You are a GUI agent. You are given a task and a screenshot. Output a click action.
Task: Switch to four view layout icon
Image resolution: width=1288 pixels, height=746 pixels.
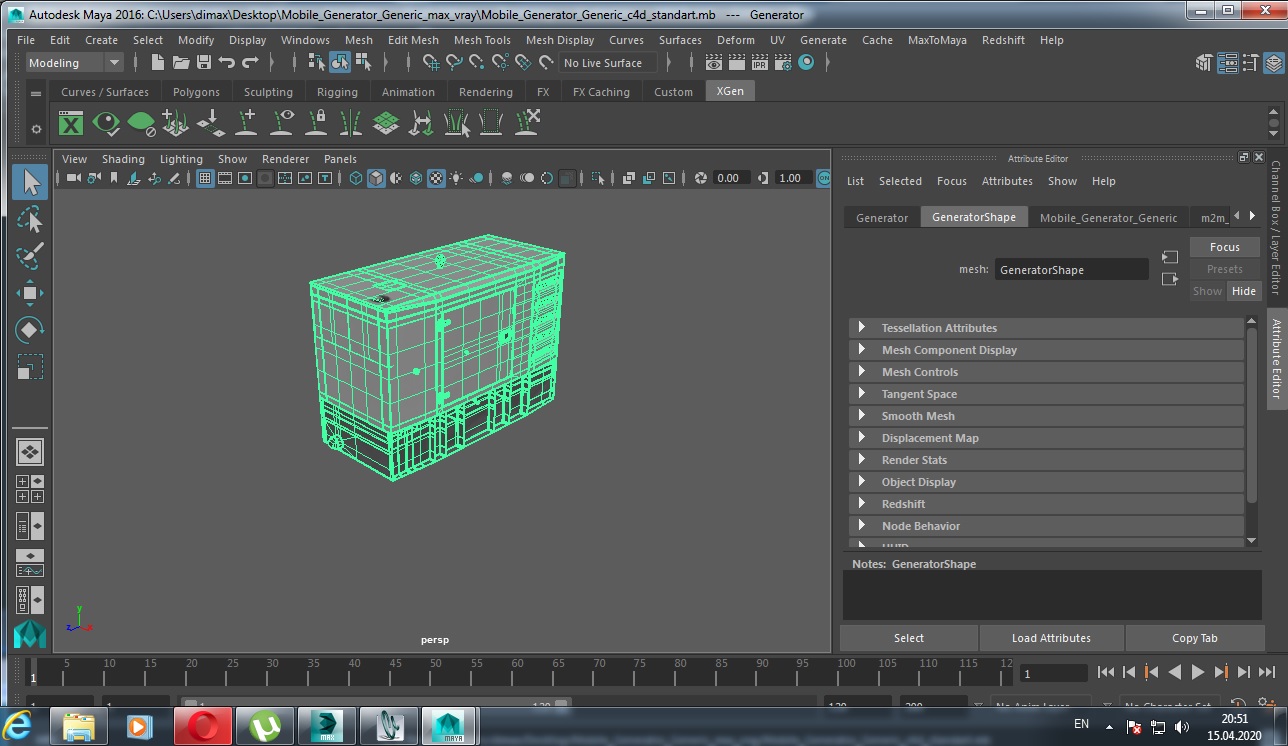coord(30,489)
